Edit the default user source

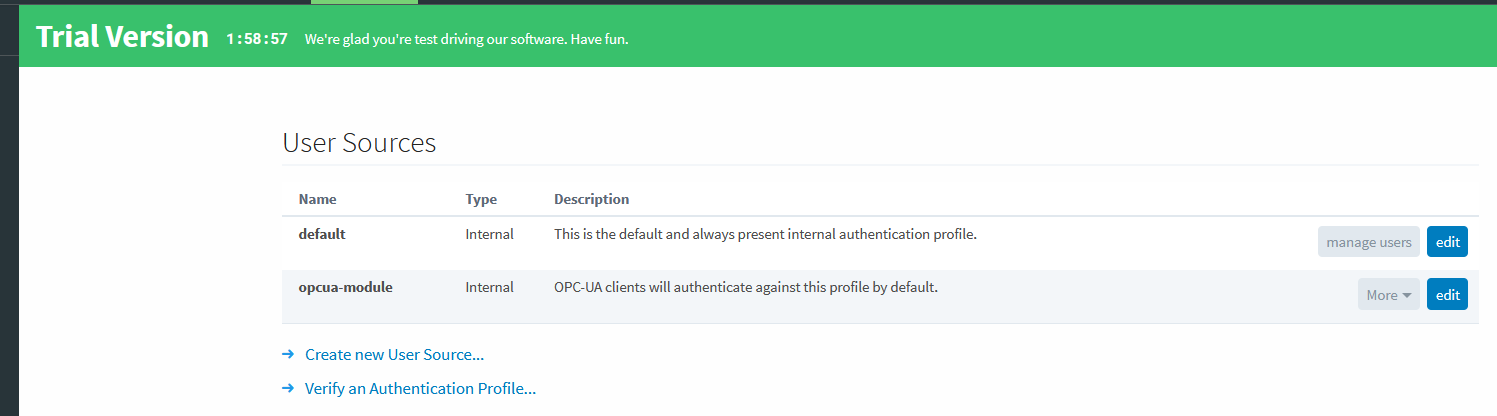[1447, 242]
